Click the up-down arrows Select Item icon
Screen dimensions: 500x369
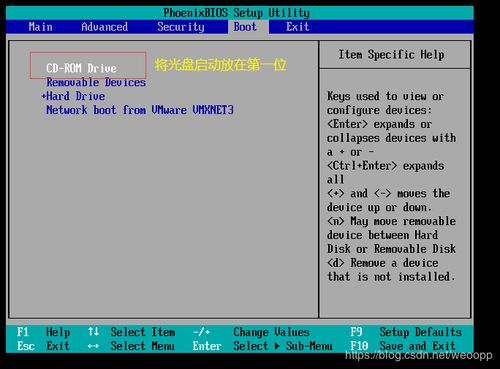tap(93, 332)
